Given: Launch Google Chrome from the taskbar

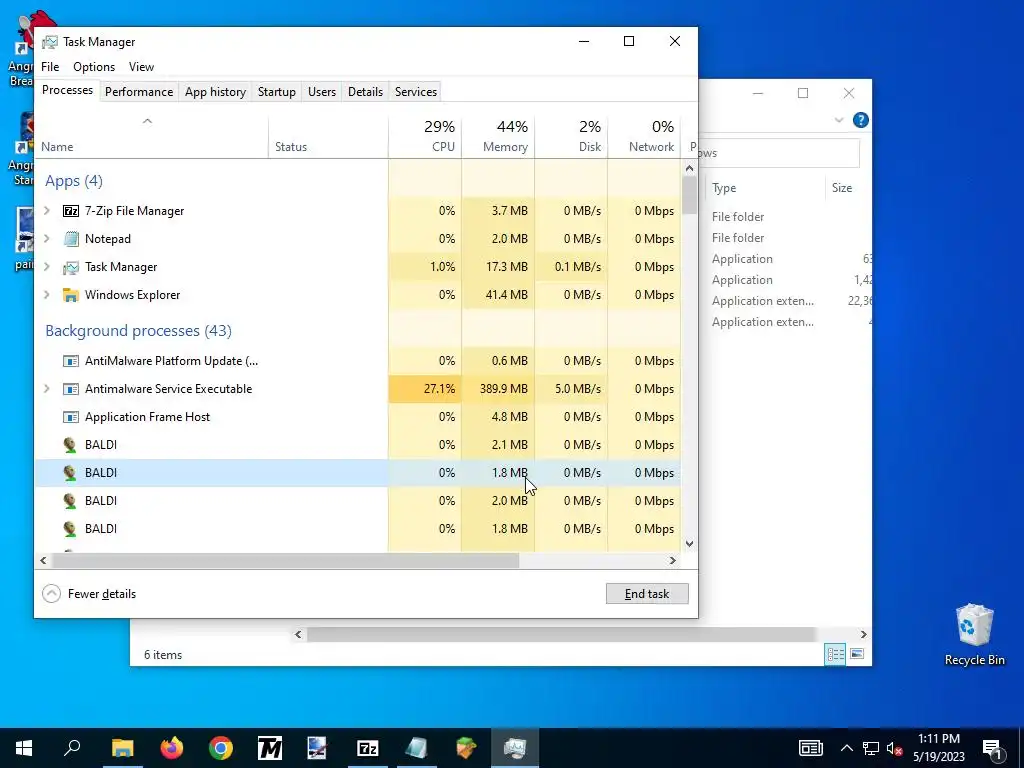Looking at the screenshot, I should click(x=221, y=748).
